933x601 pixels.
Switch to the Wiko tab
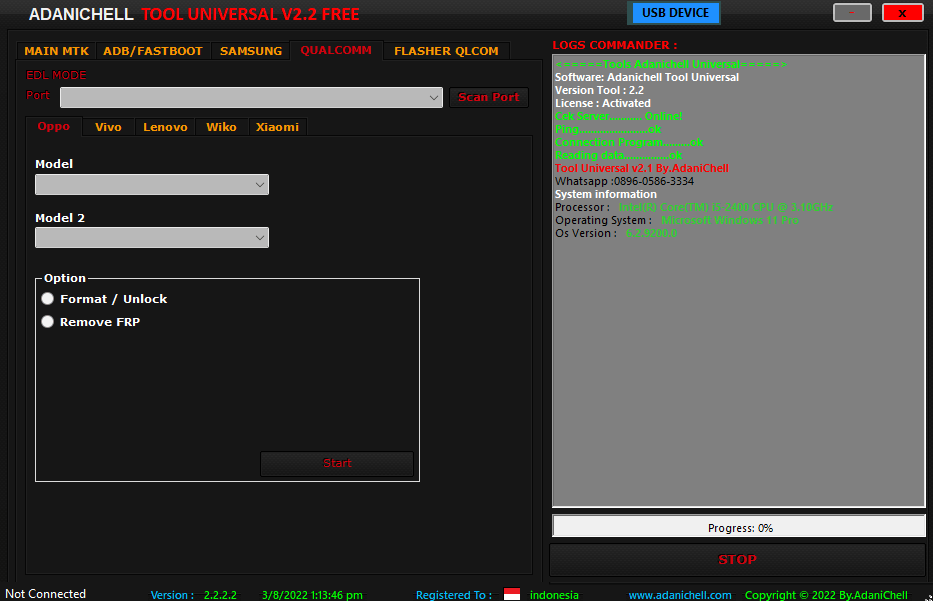pos(221,126)
